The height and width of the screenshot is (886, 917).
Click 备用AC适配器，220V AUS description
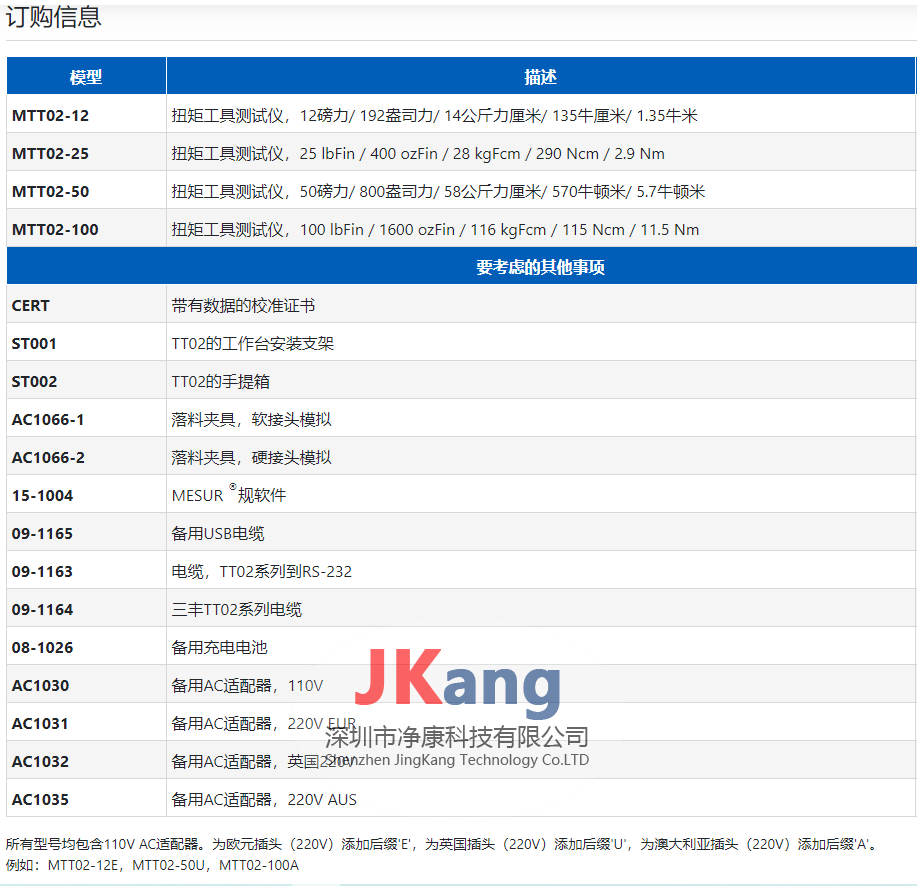pos(264,799)
